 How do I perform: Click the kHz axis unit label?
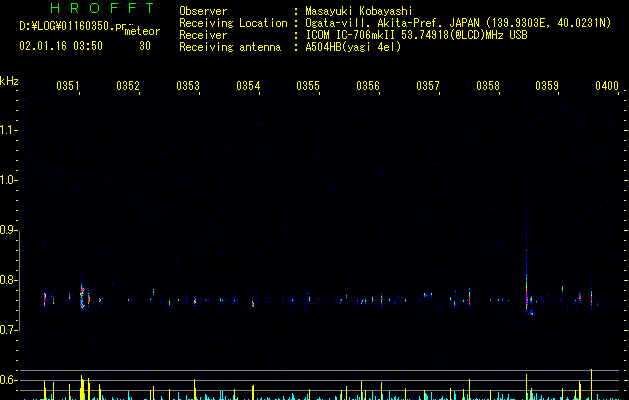[9, 81]
